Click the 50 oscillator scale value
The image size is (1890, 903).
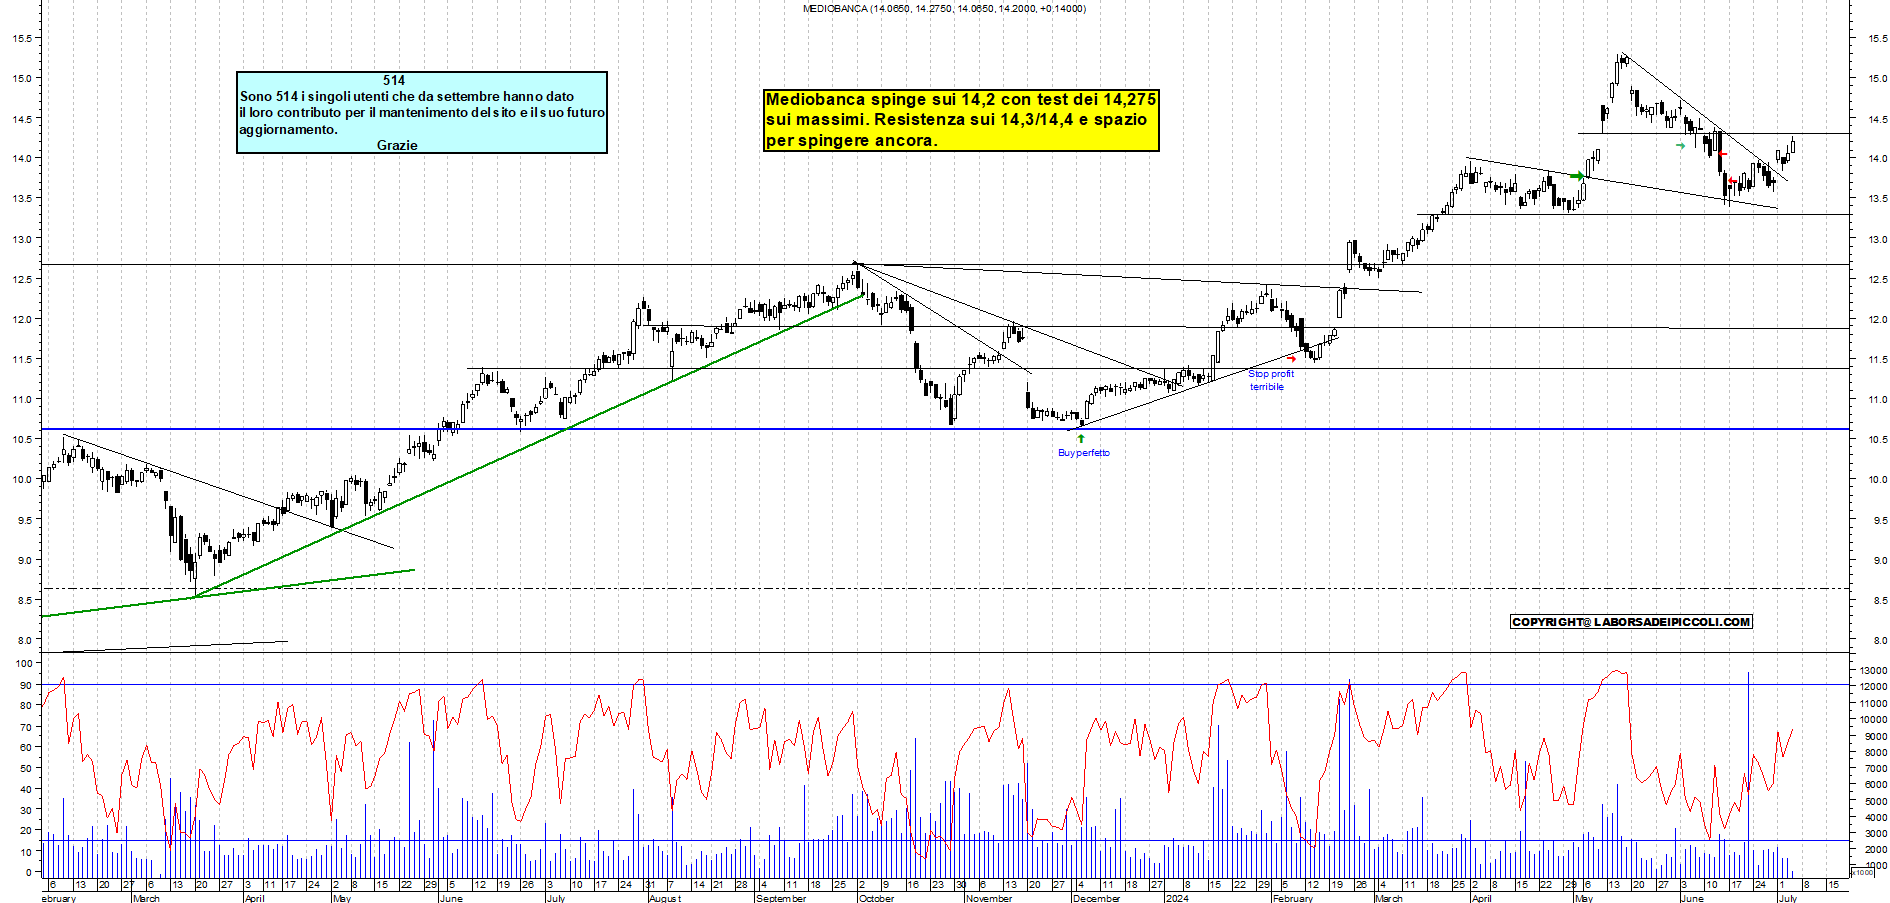pyautogui.click(x=25, y=768)
